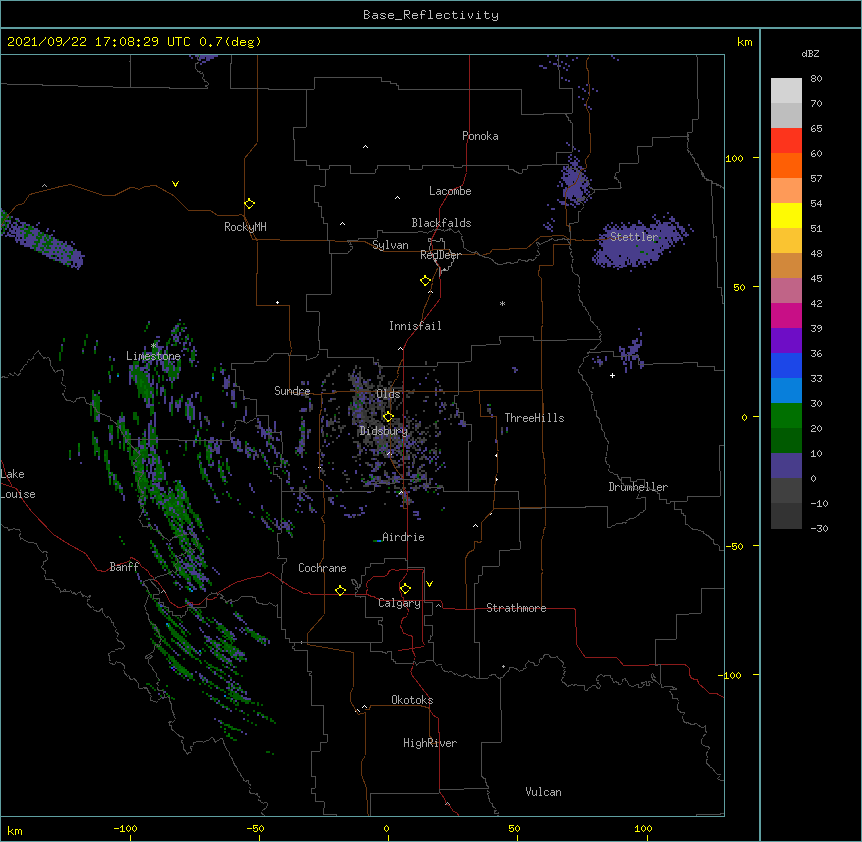Click the -100 tick label on bottom axis

point(125,828)
